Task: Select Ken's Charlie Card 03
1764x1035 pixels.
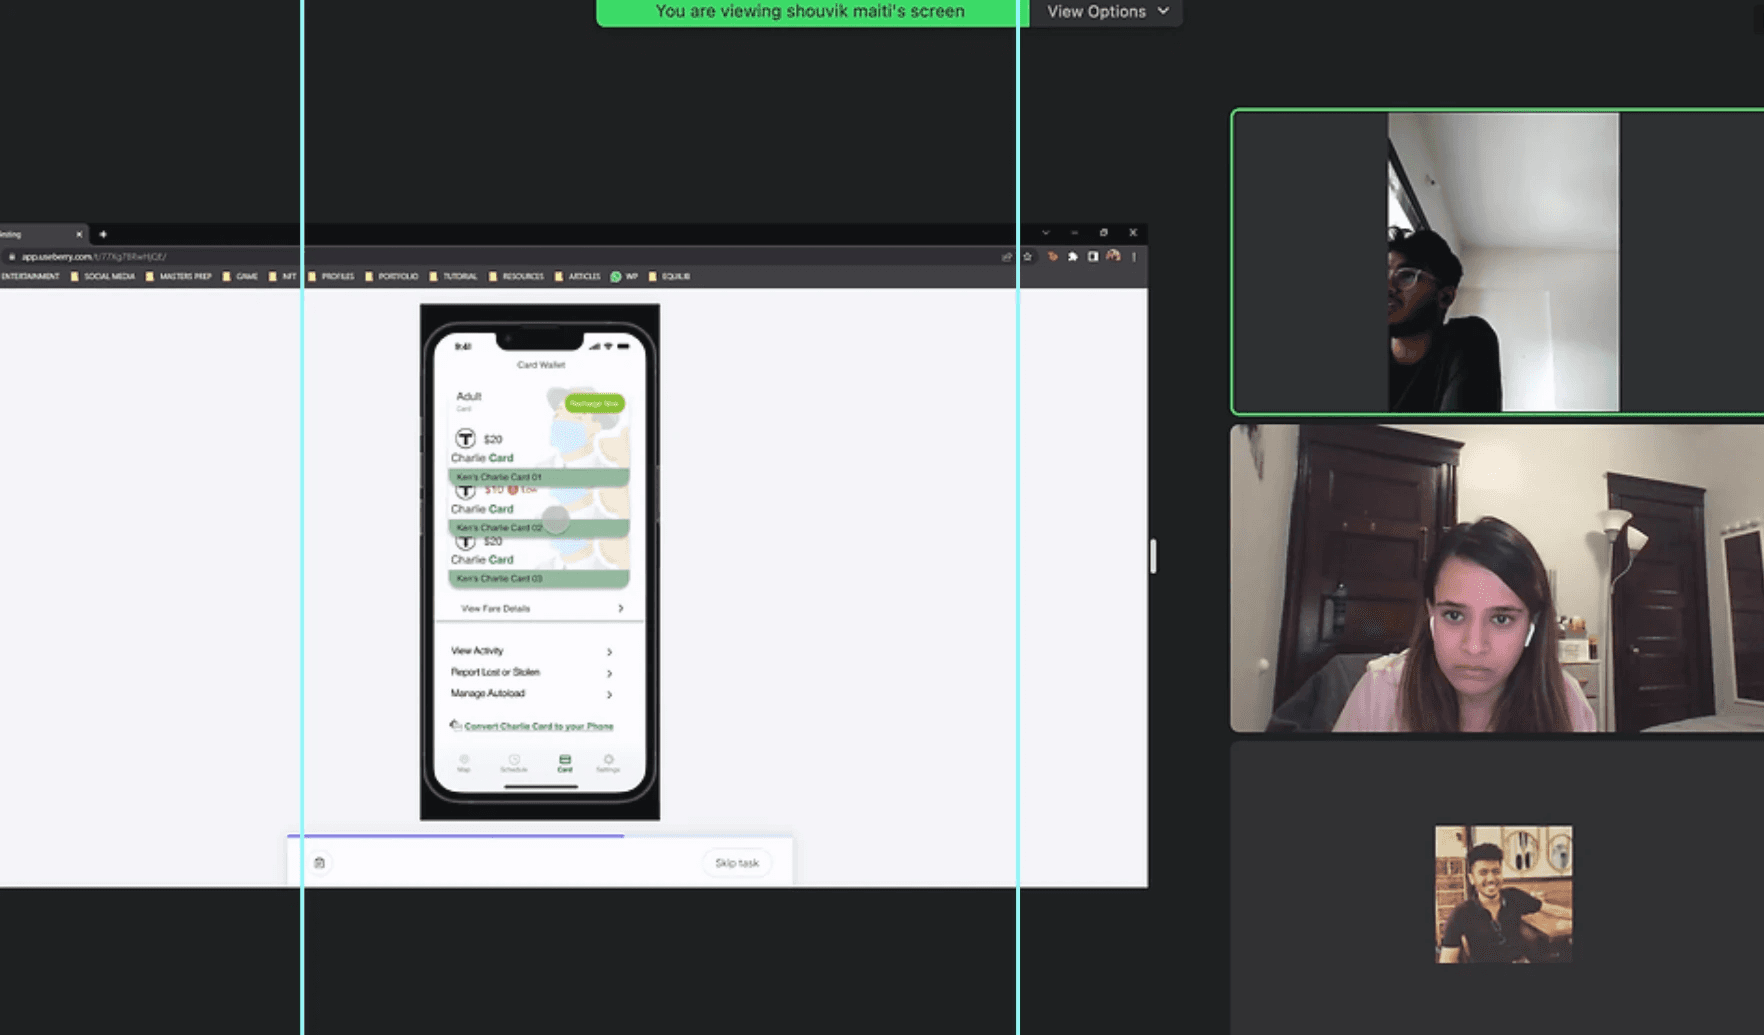Action: pyautogui.click(x=539, y=578)
